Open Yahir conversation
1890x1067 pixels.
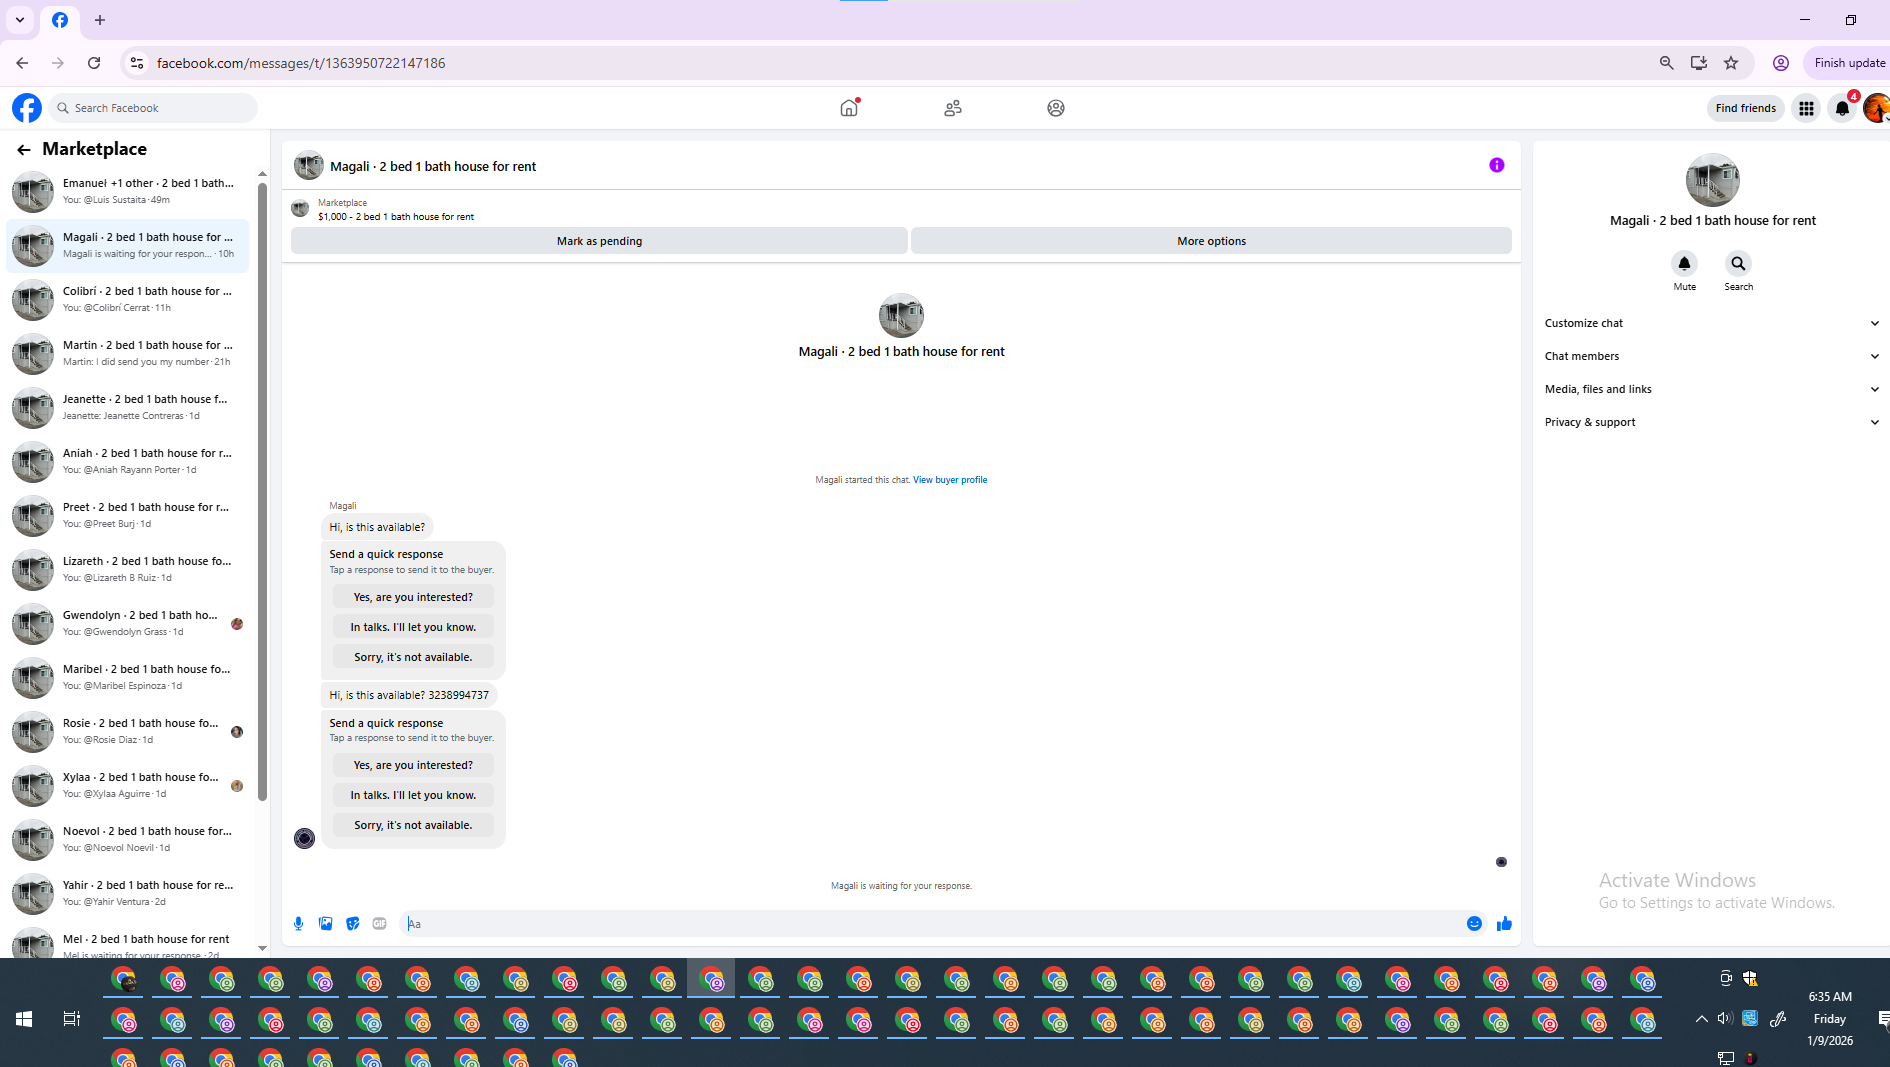(128, 893)
